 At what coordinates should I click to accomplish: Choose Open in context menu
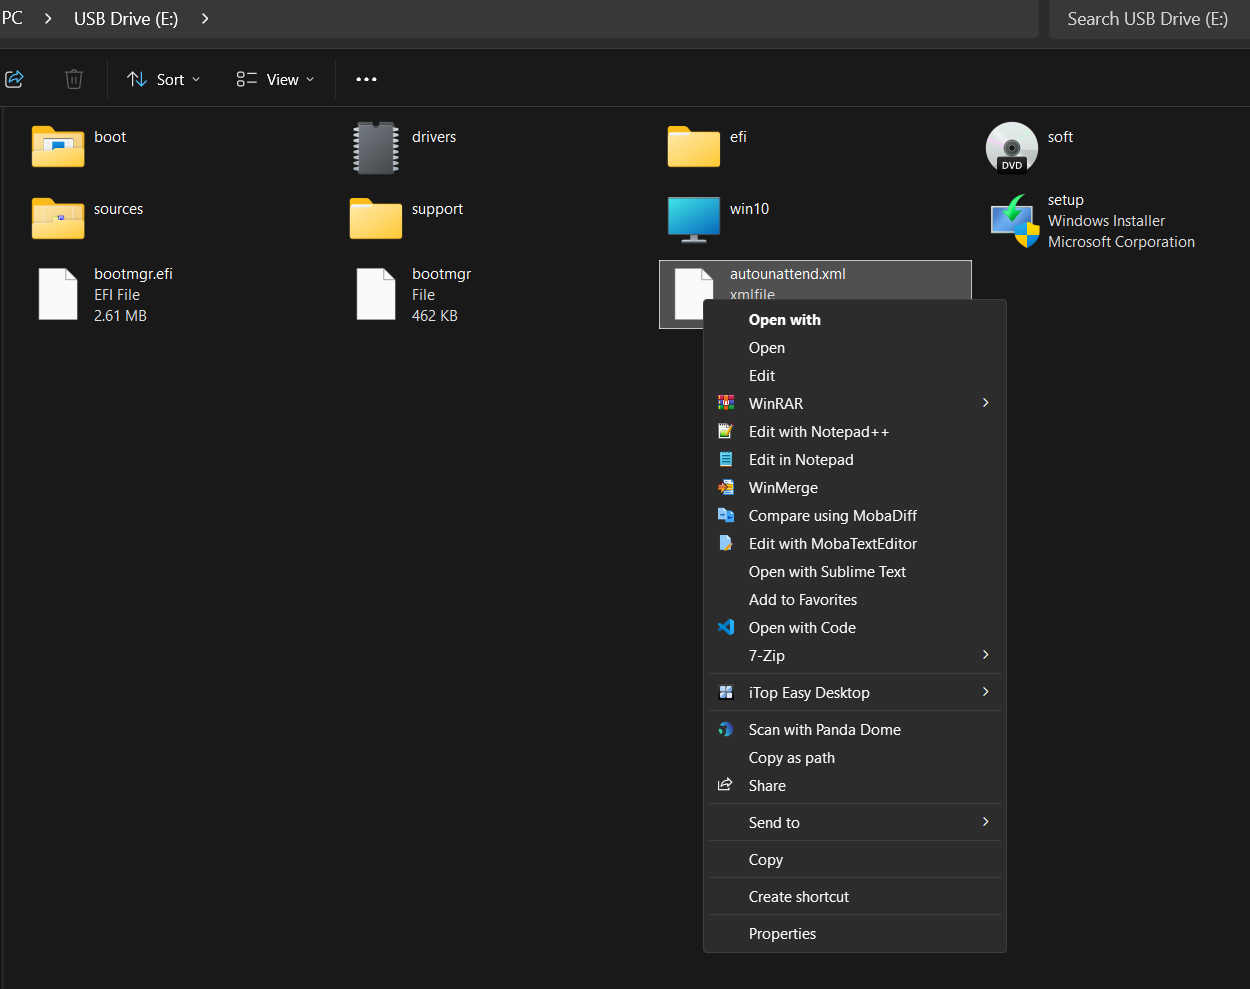click(855, 348)
